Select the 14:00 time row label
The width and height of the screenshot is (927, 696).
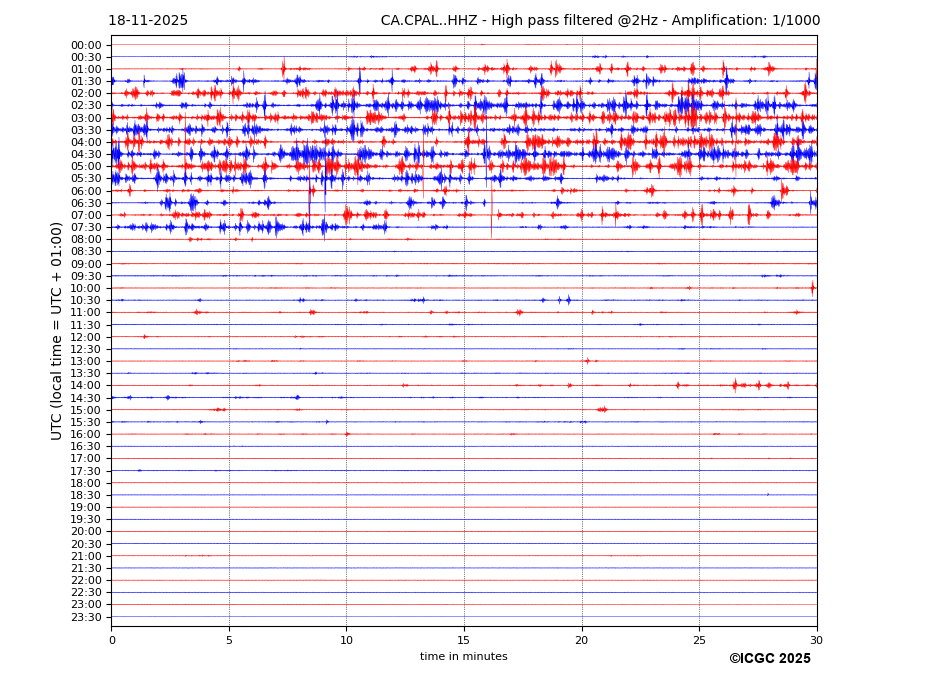86,386
